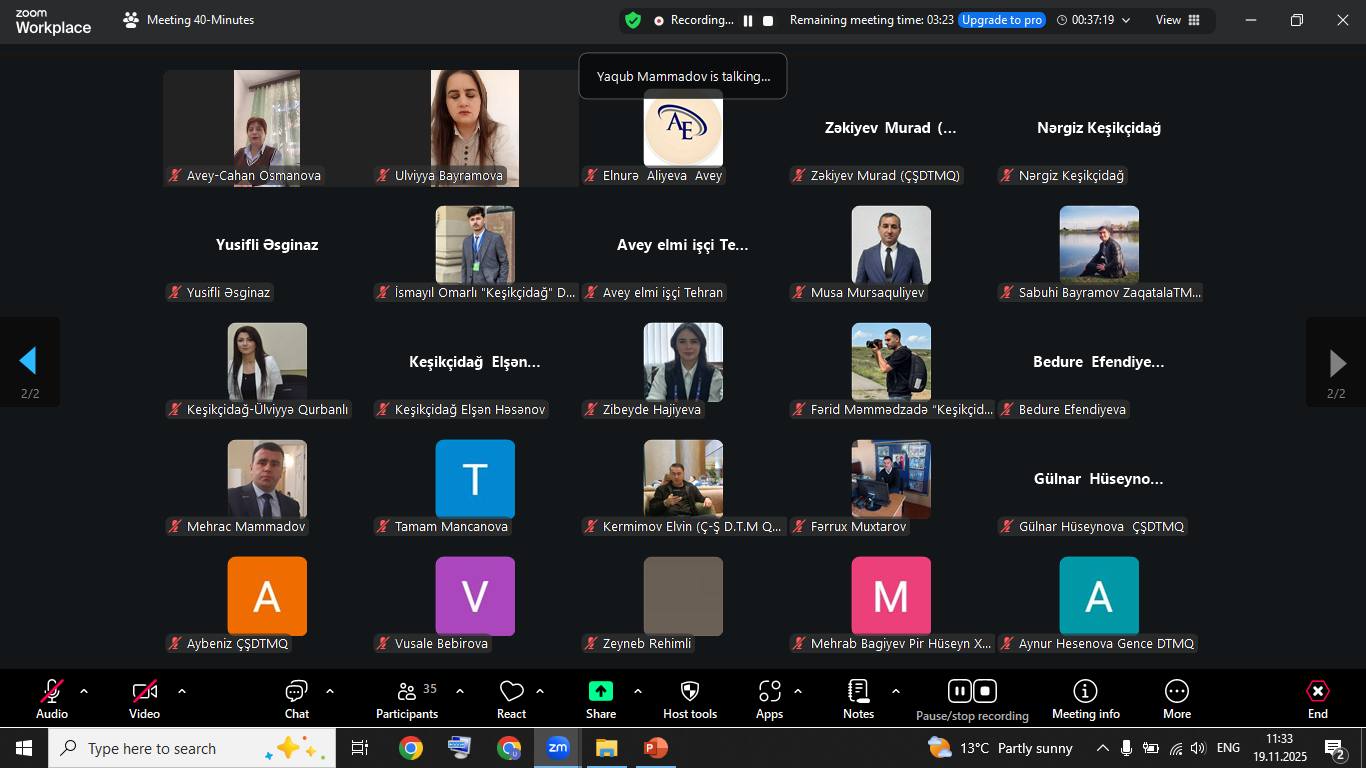Pause recording in bottom toolbar
Viewport: 1366px width, 768px height.
[x=959, y=691]
